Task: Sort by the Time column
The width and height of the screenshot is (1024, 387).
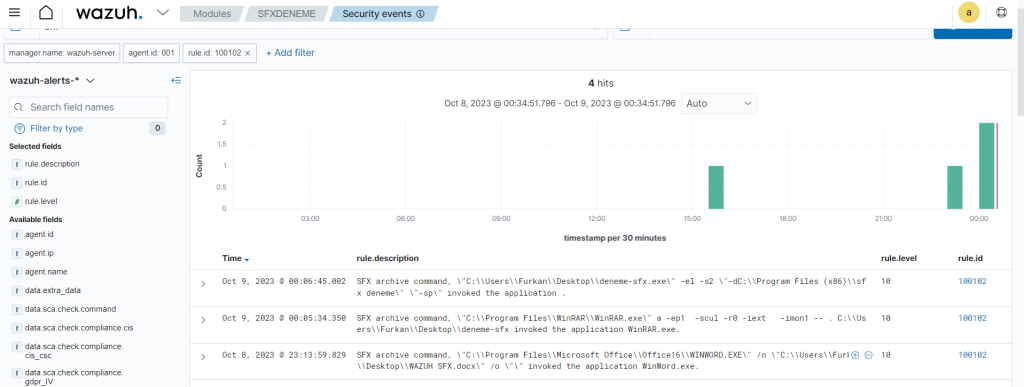Action: click(x=236, y=258)
